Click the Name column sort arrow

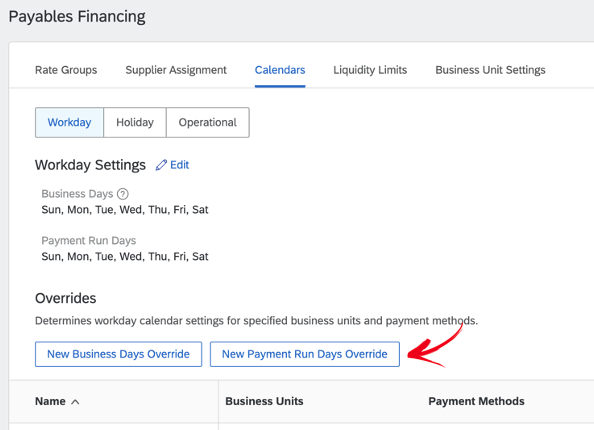pos(75,402)
